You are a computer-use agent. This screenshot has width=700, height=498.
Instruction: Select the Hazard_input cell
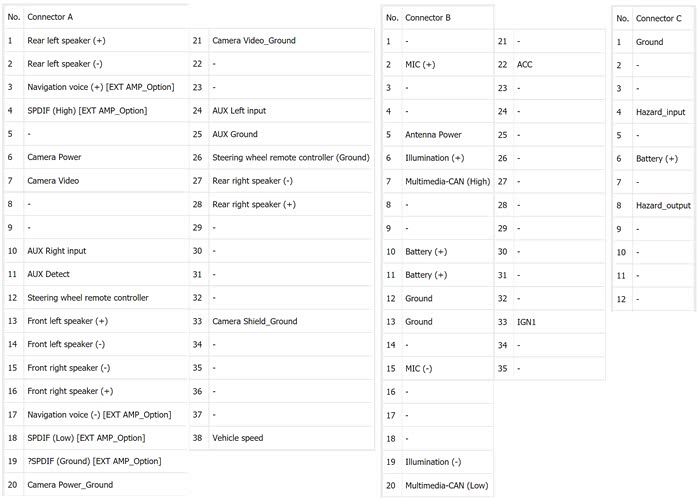pyautogui.click(x=661, y=111)
